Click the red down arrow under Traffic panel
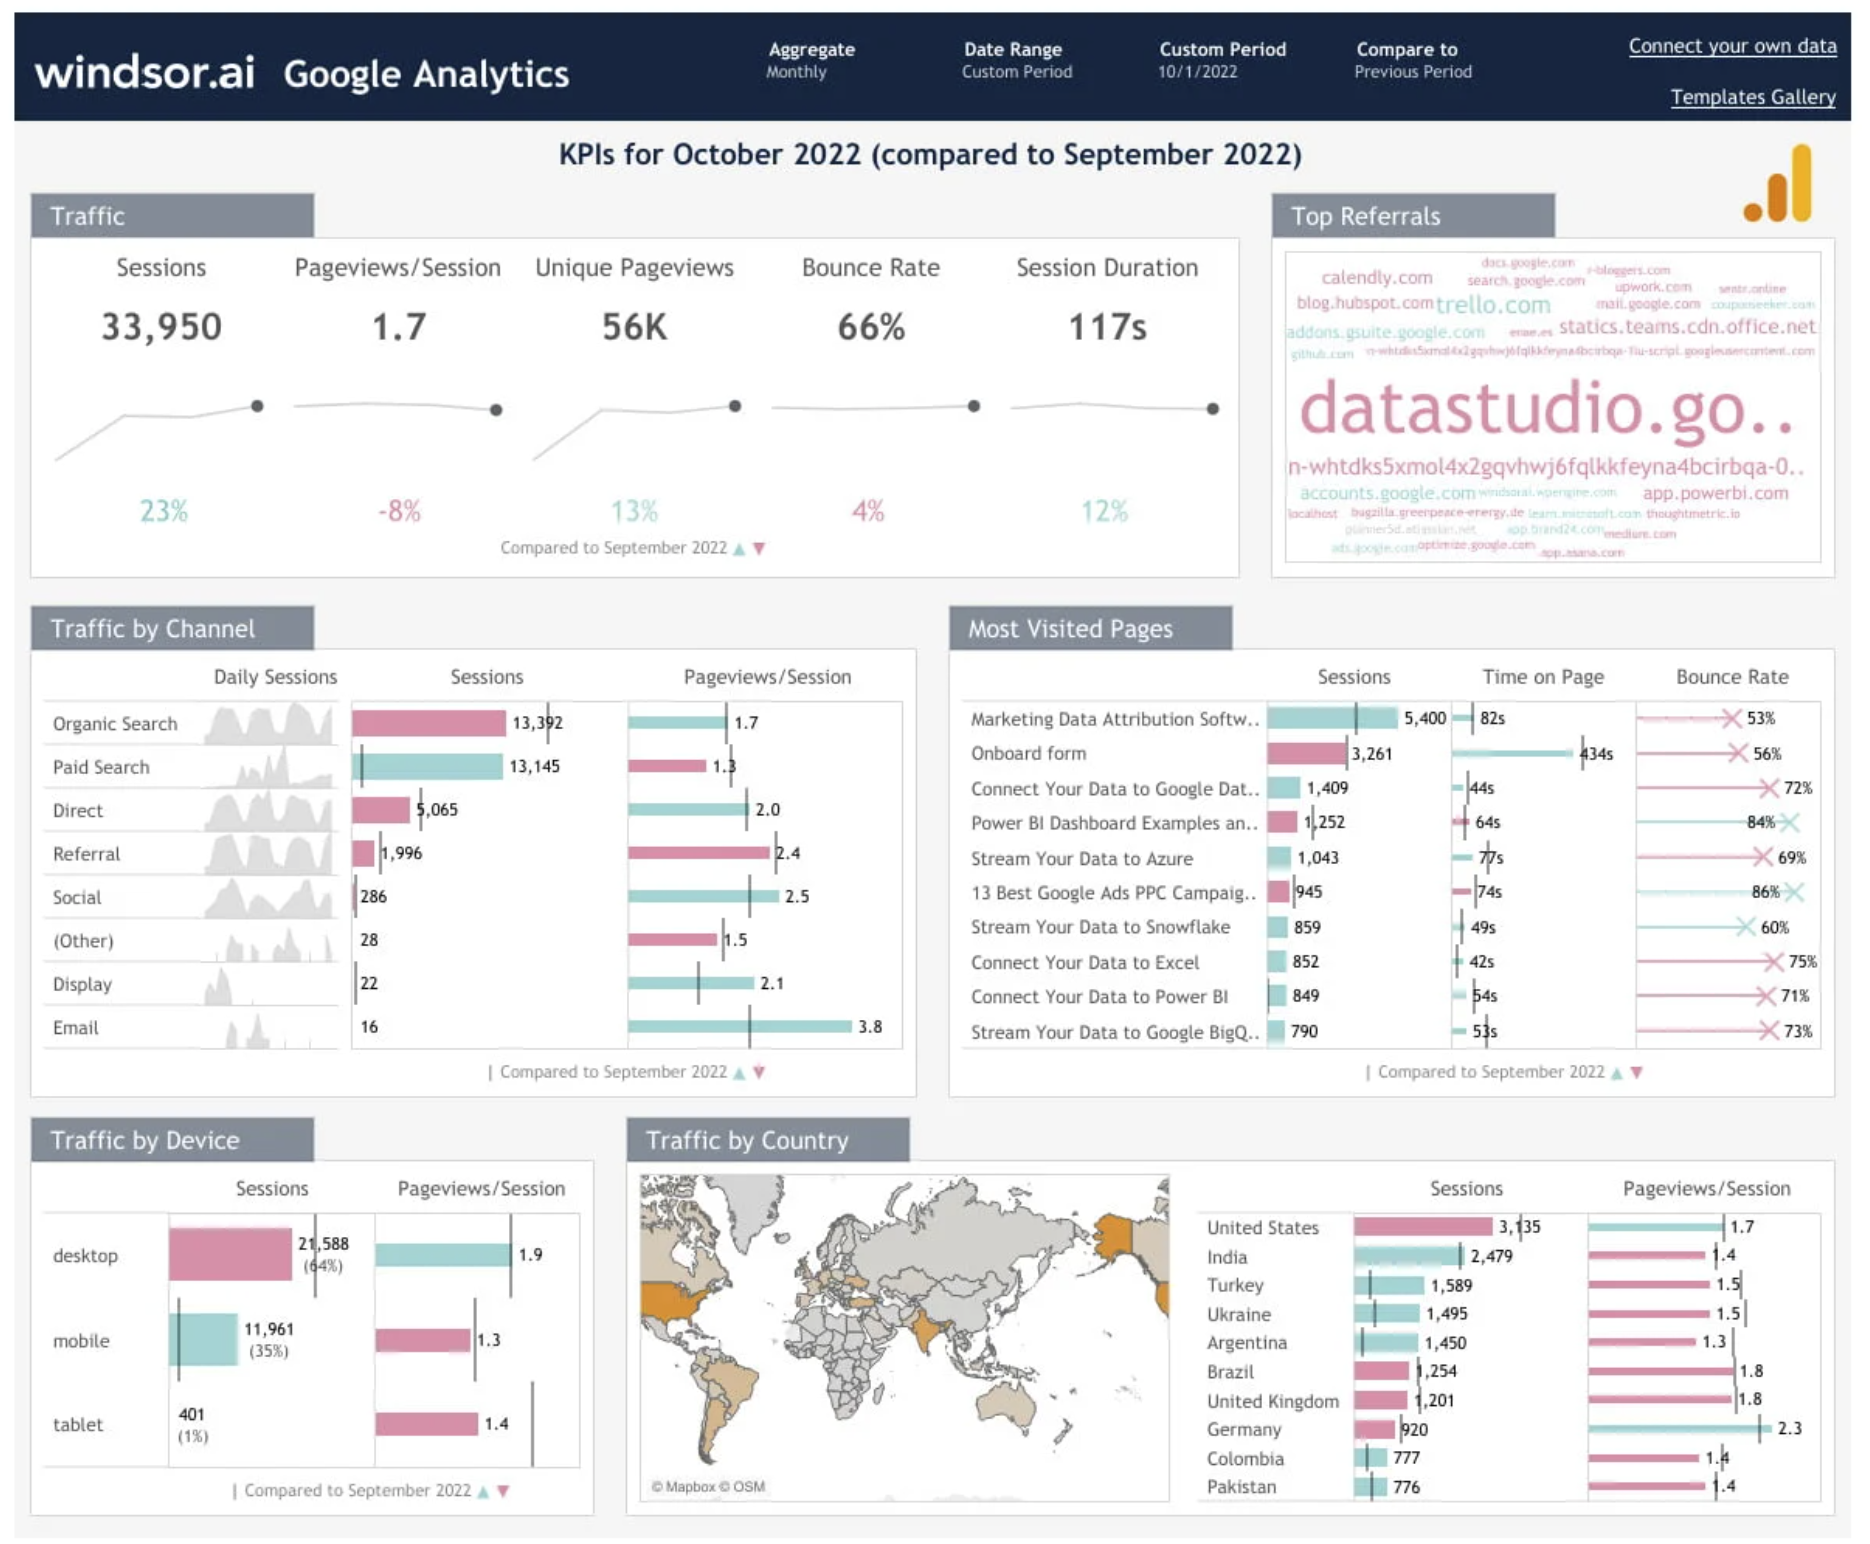The width and height of the screenshot is (1870, 1544). 759,549
